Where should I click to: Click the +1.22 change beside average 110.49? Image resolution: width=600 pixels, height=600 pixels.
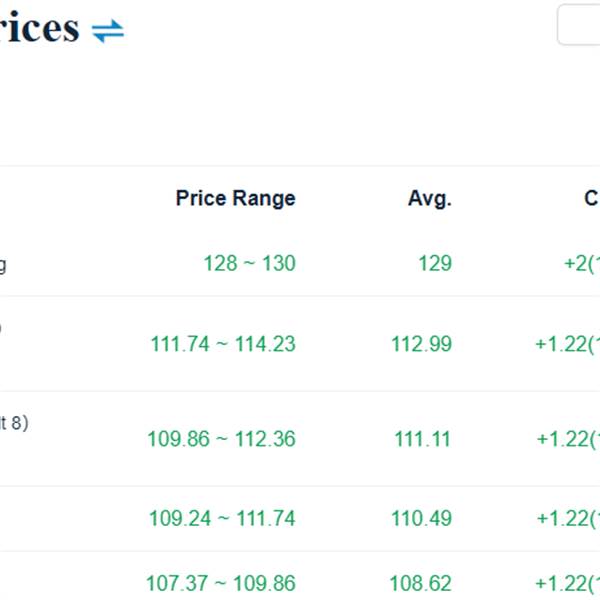point(567,518)
